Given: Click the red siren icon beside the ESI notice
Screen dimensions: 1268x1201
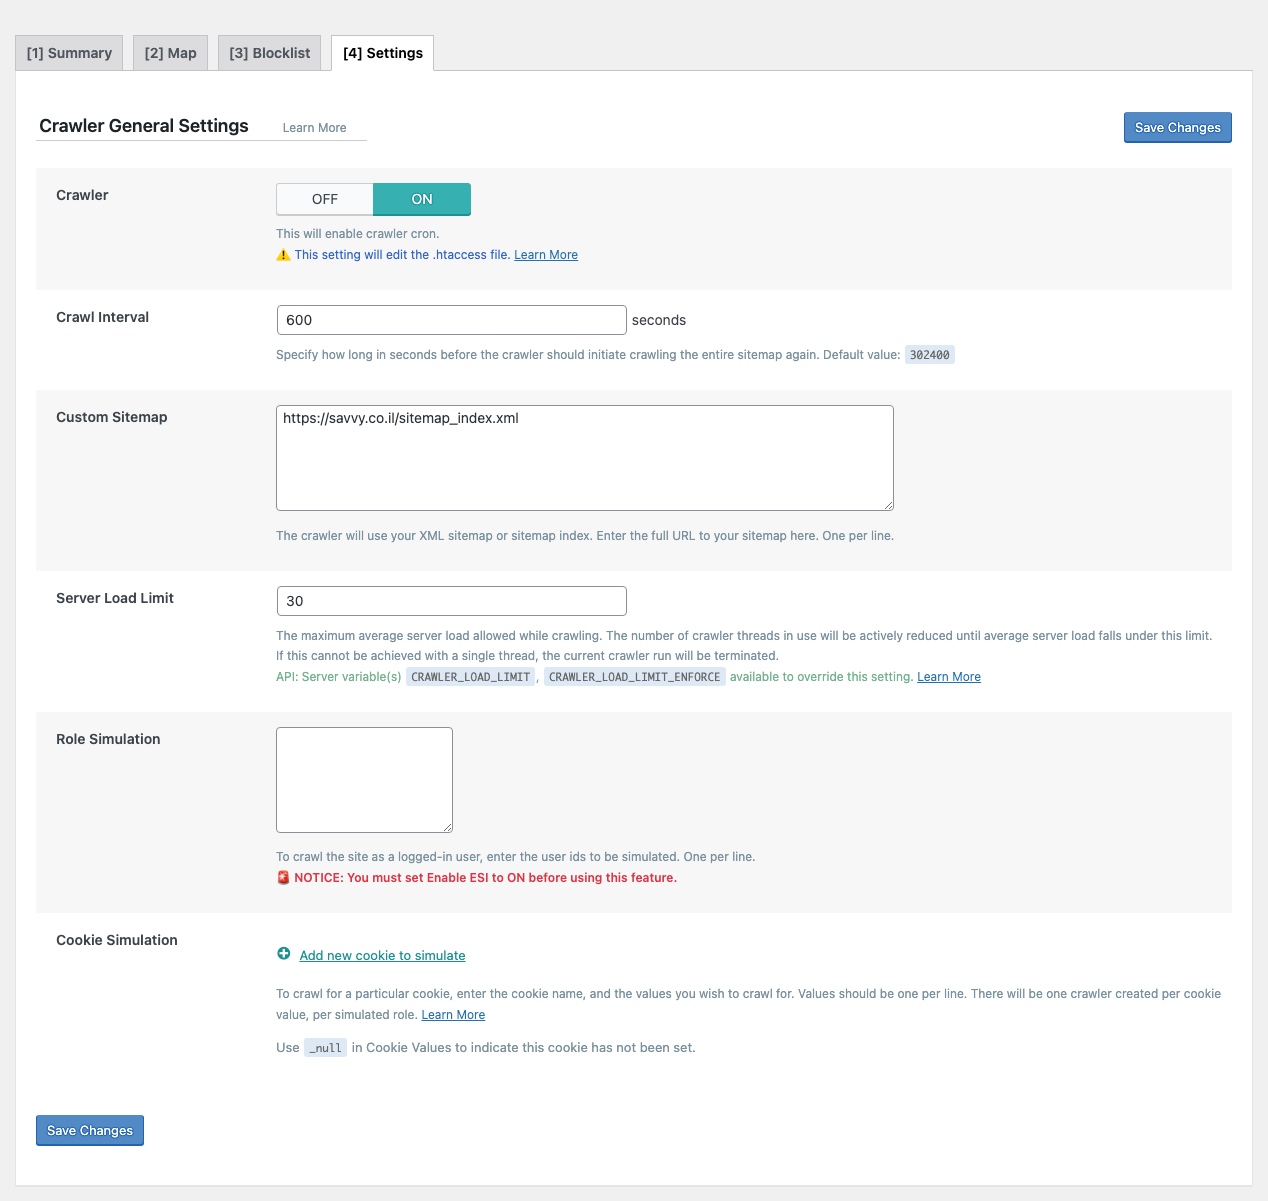Looking at the screenshot, I should [x=283, y=878].
